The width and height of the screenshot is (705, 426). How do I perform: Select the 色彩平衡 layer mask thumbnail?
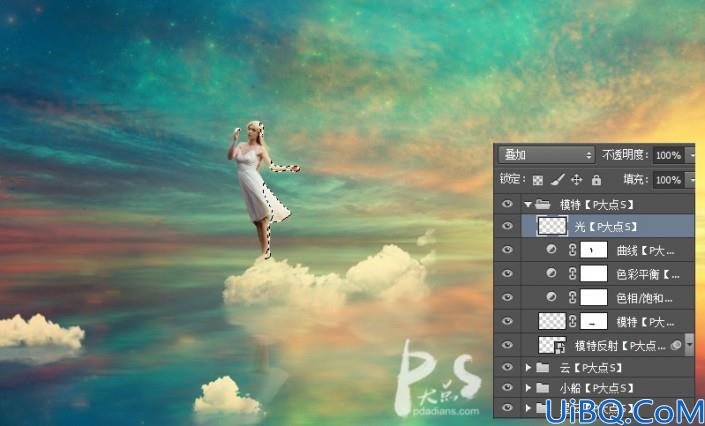coord(593,274)
